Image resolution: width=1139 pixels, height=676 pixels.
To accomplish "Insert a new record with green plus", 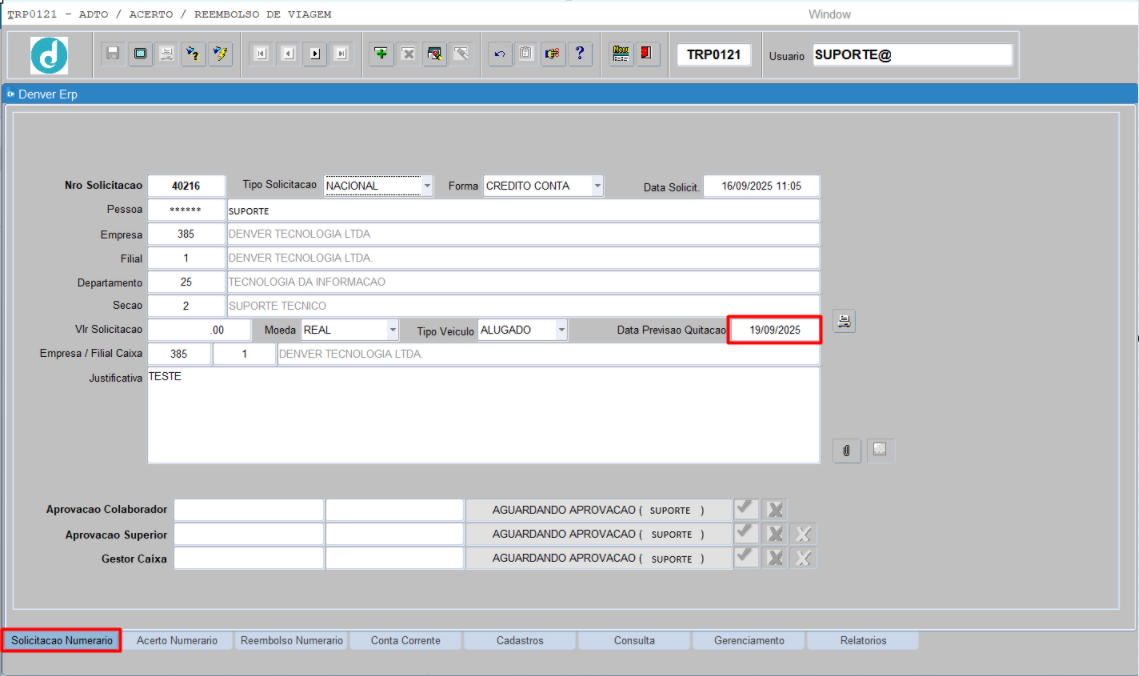I will point(381,54).
